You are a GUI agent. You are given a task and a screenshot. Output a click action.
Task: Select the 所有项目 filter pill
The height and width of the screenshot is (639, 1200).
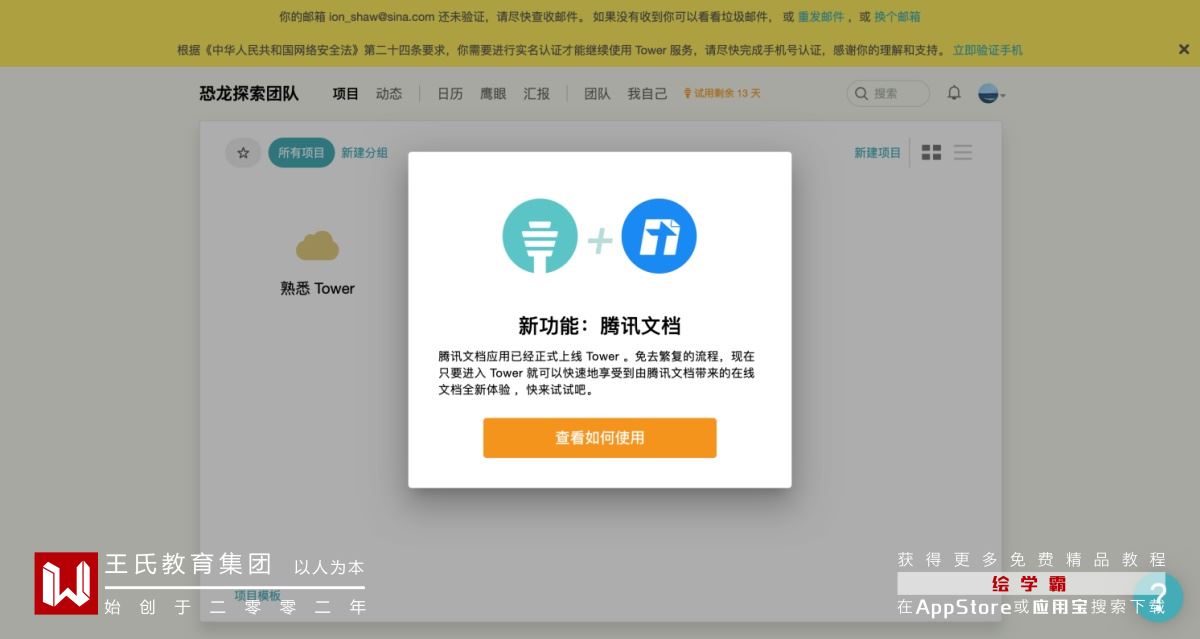point(301,153)
